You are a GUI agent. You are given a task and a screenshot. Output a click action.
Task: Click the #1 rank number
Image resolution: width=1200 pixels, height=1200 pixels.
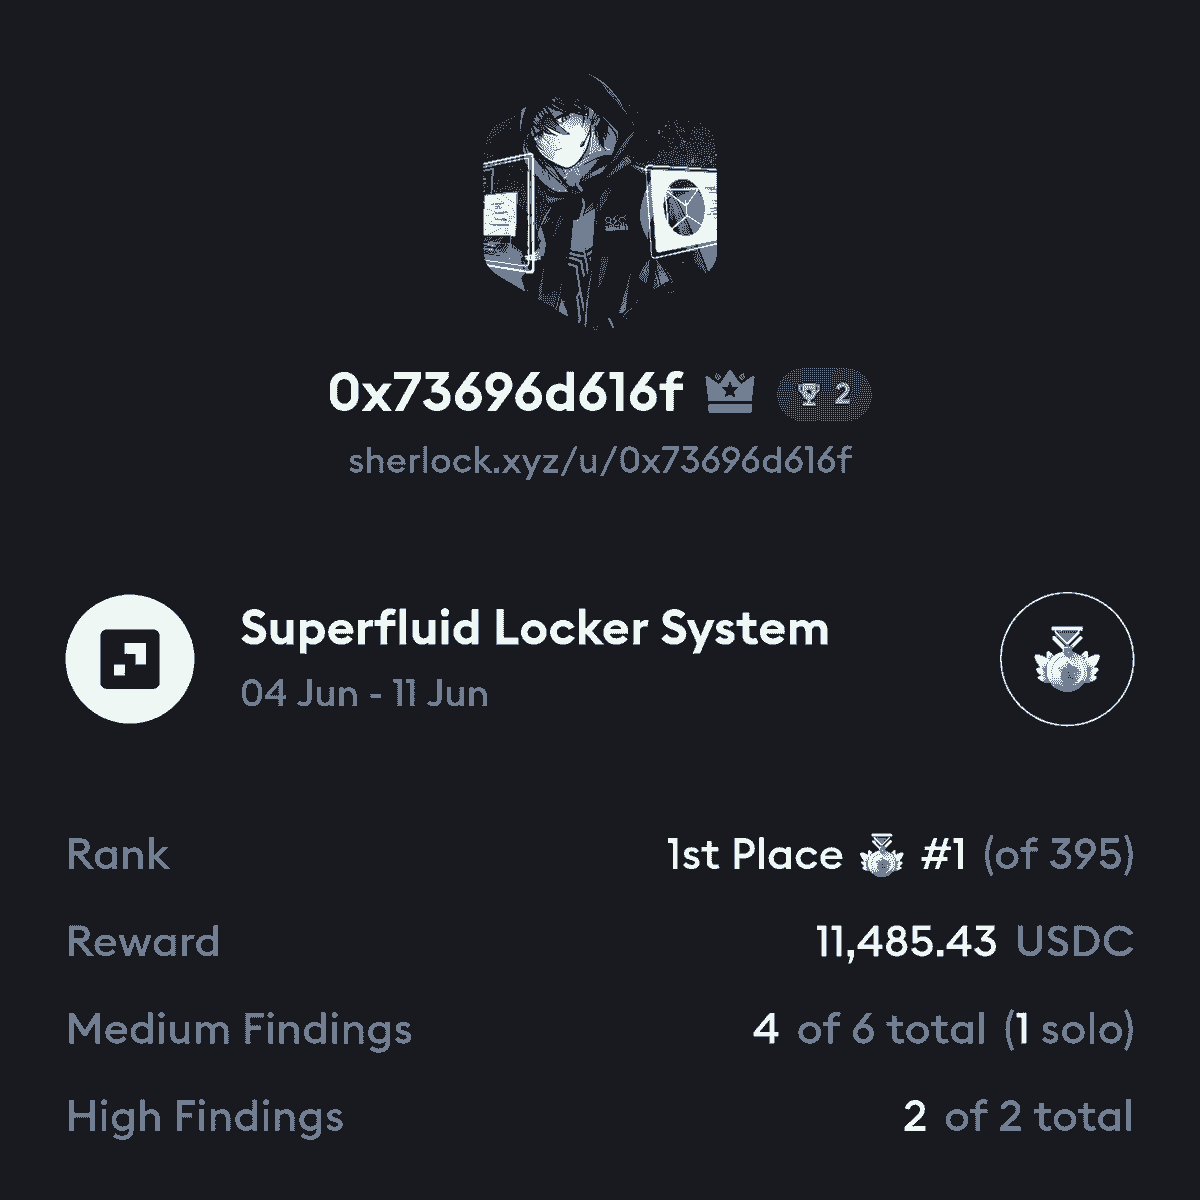pyautogui.click(x=943, y=855)
